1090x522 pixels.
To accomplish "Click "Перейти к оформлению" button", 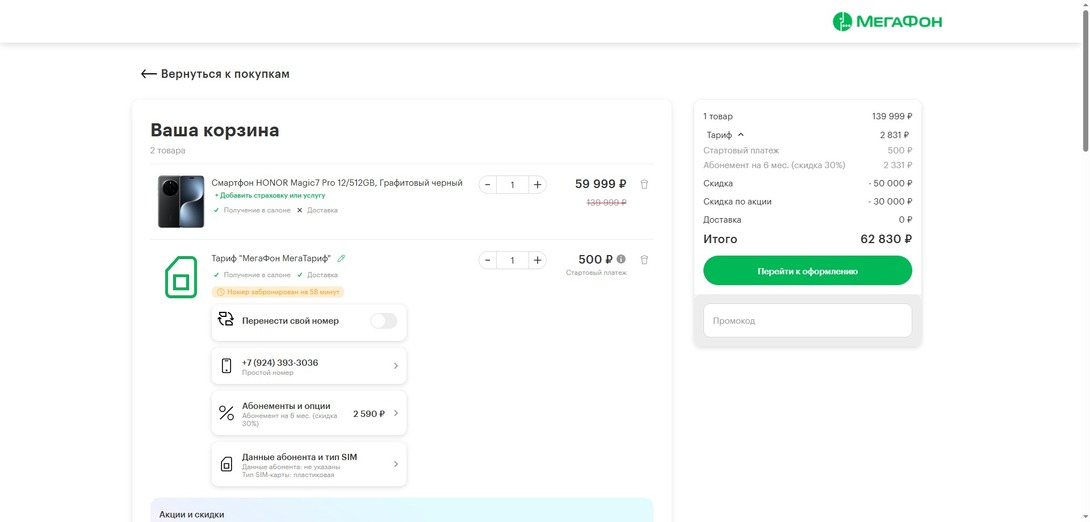I will click(x=807, y=271).
